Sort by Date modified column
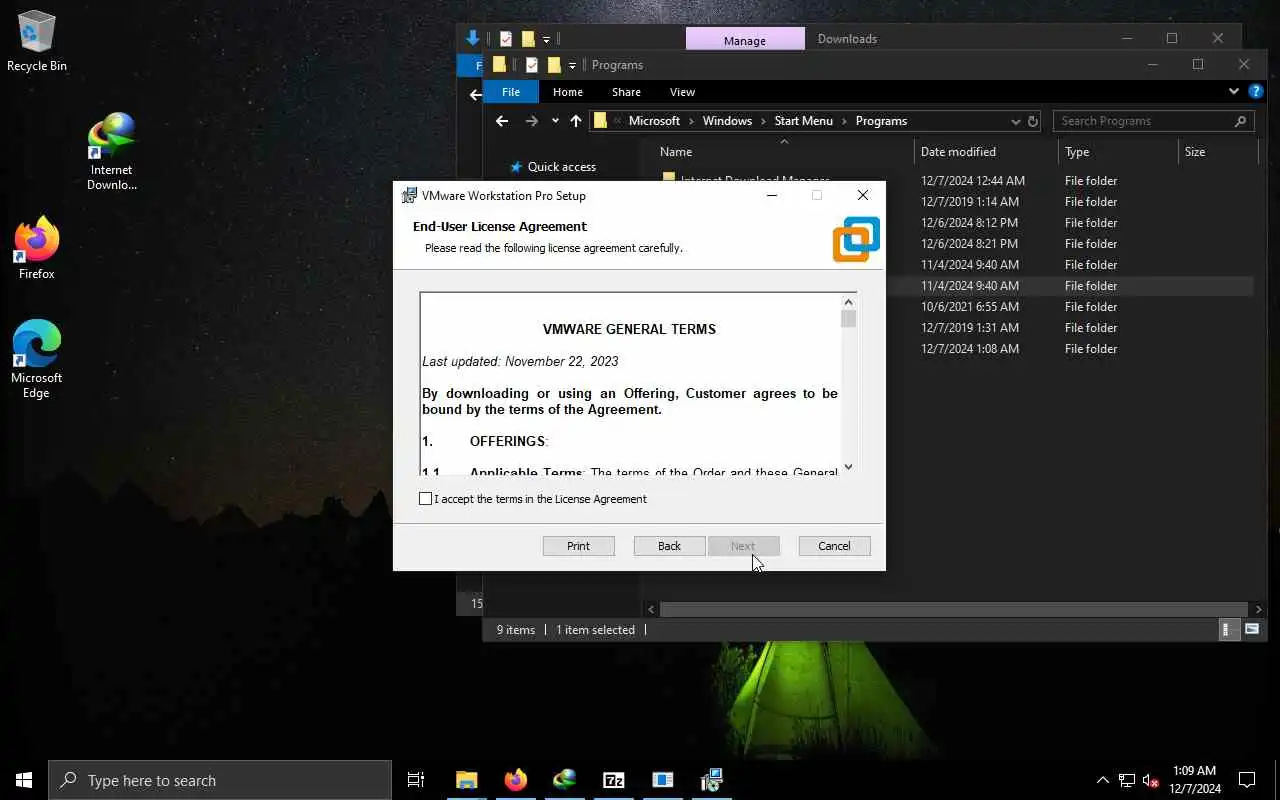The image size is (1280, 800). [x=958, y=152]
